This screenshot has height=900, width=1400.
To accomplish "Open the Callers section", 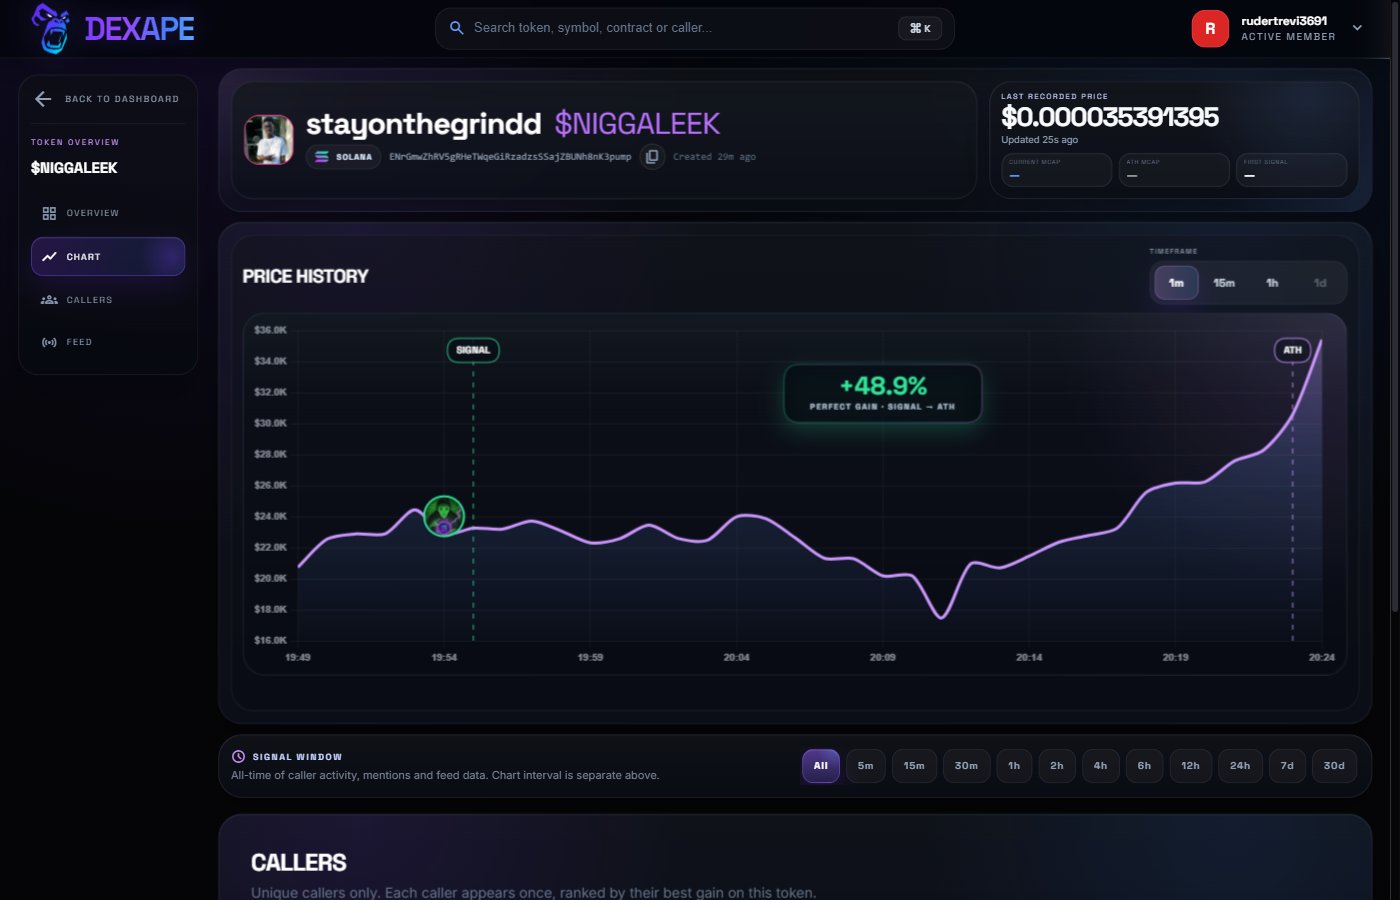I will coord(108,300).
